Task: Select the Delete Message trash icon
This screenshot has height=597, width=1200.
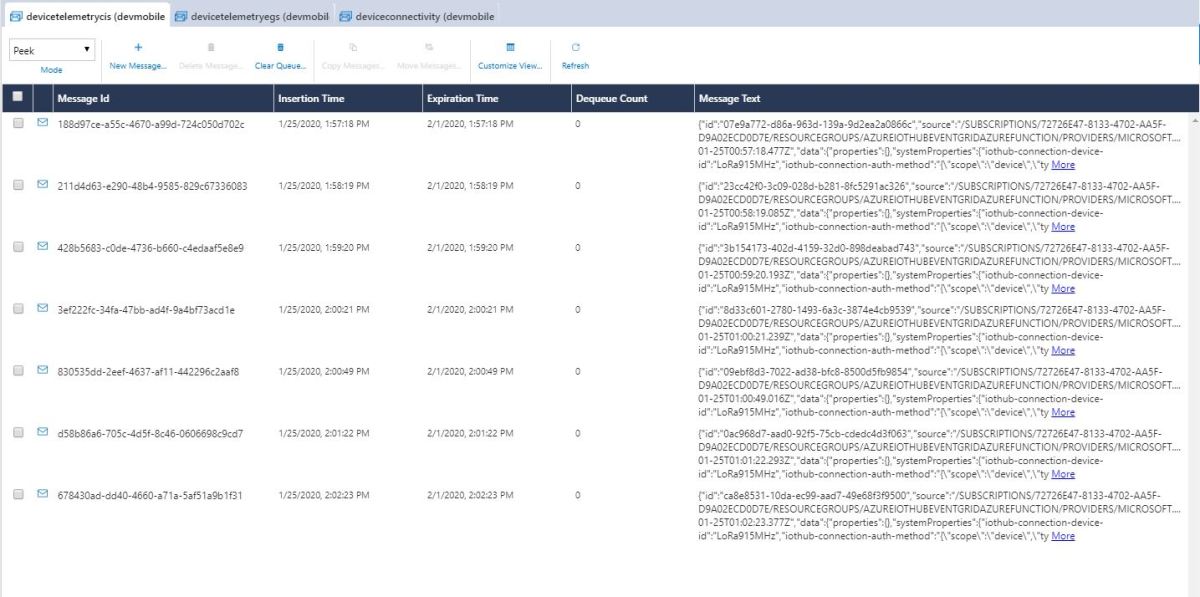Action: click(210, 47)
